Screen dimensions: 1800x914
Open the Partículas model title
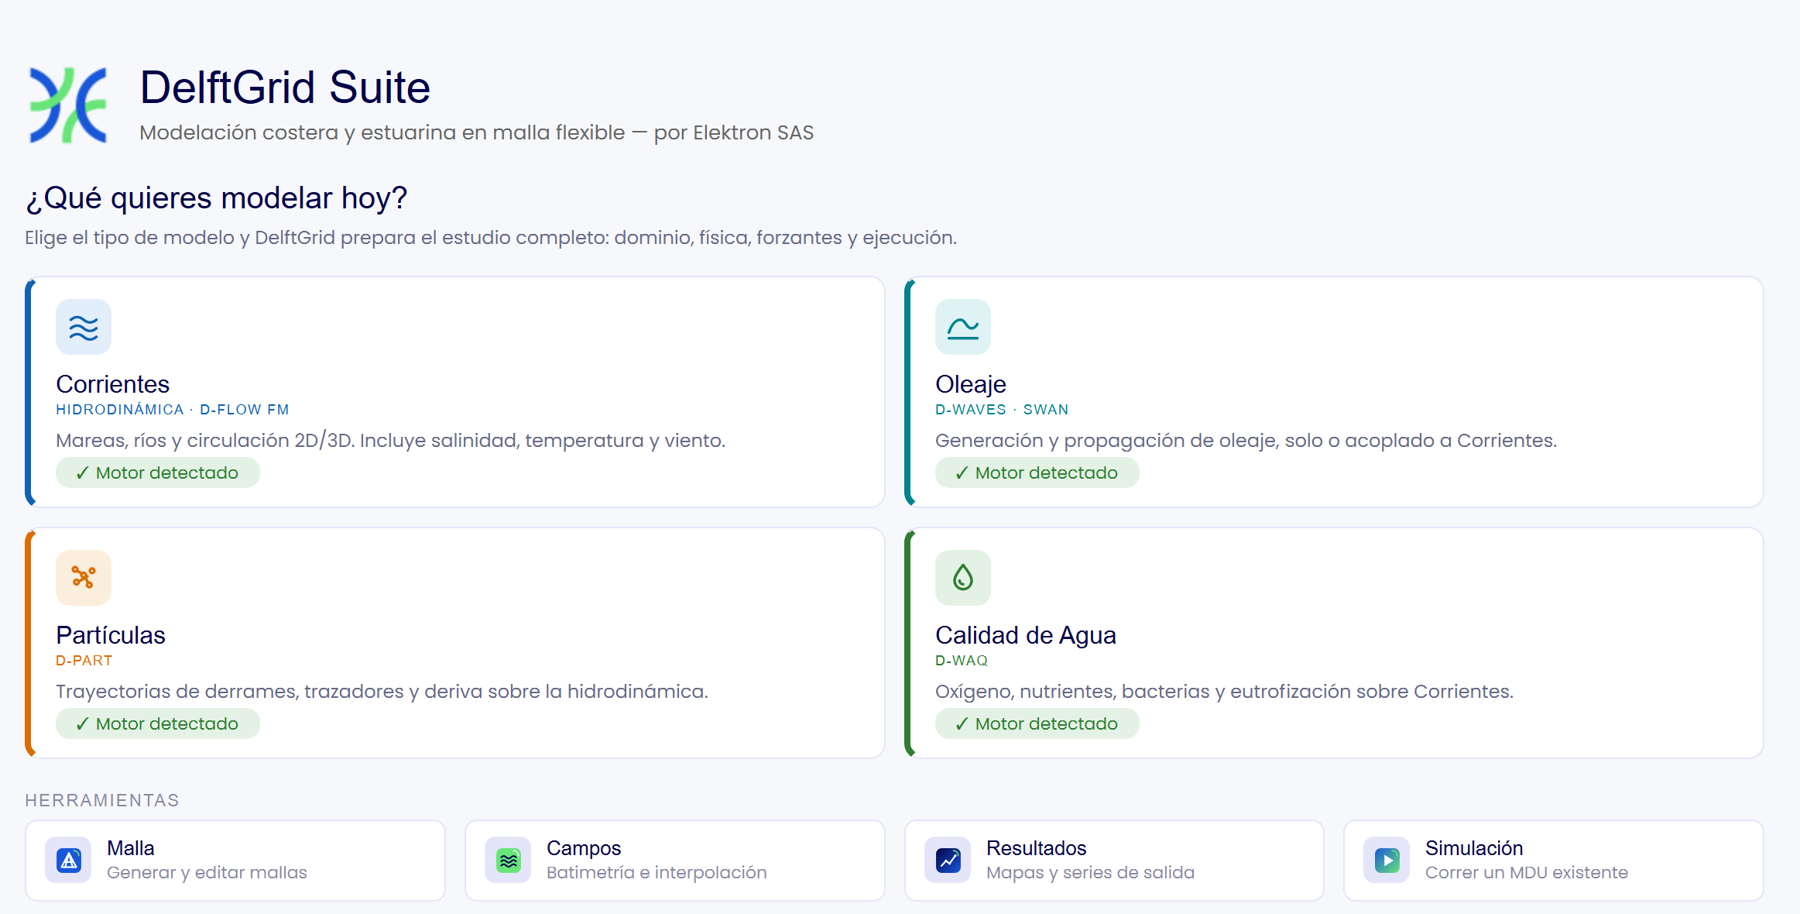click(111, 635)
